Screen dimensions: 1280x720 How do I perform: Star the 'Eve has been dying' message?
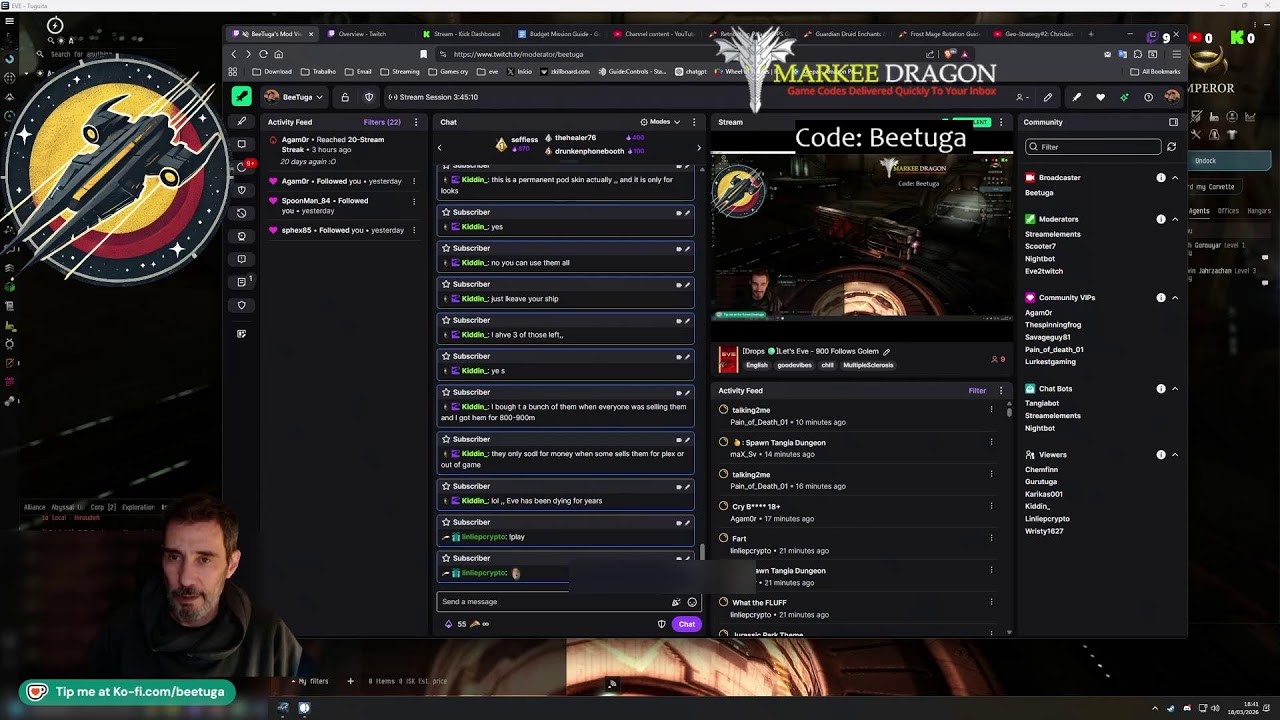click(x=447, y=486)
